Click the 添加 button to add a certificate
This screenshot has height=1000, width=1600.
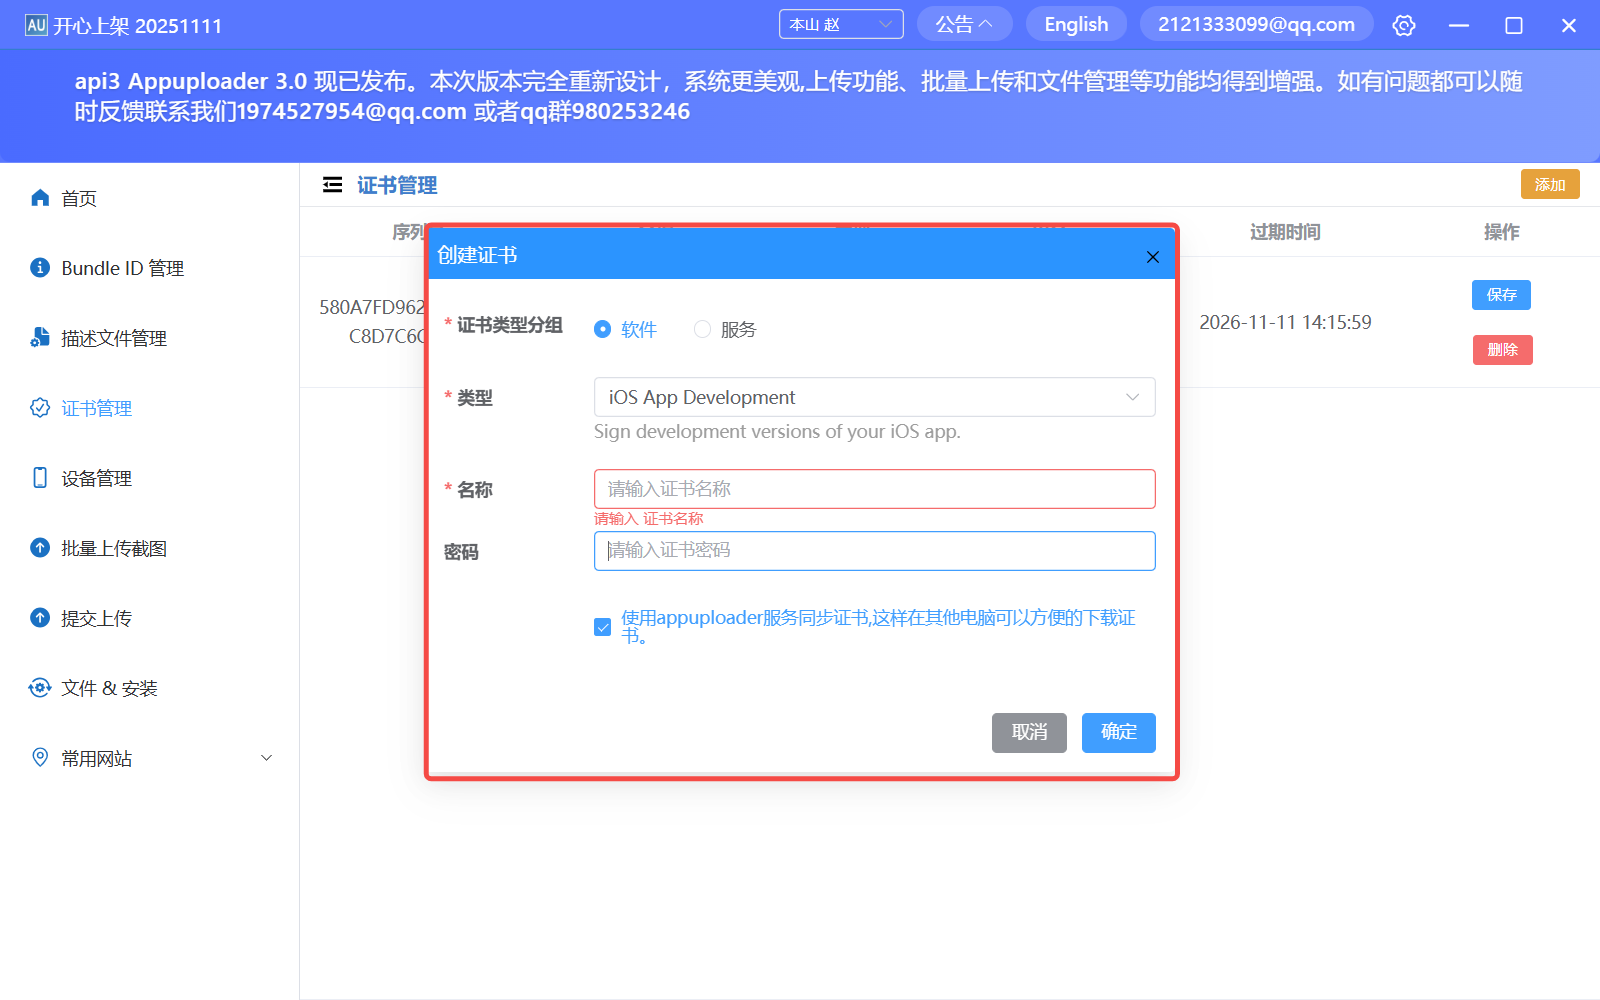pos(1549,184)
